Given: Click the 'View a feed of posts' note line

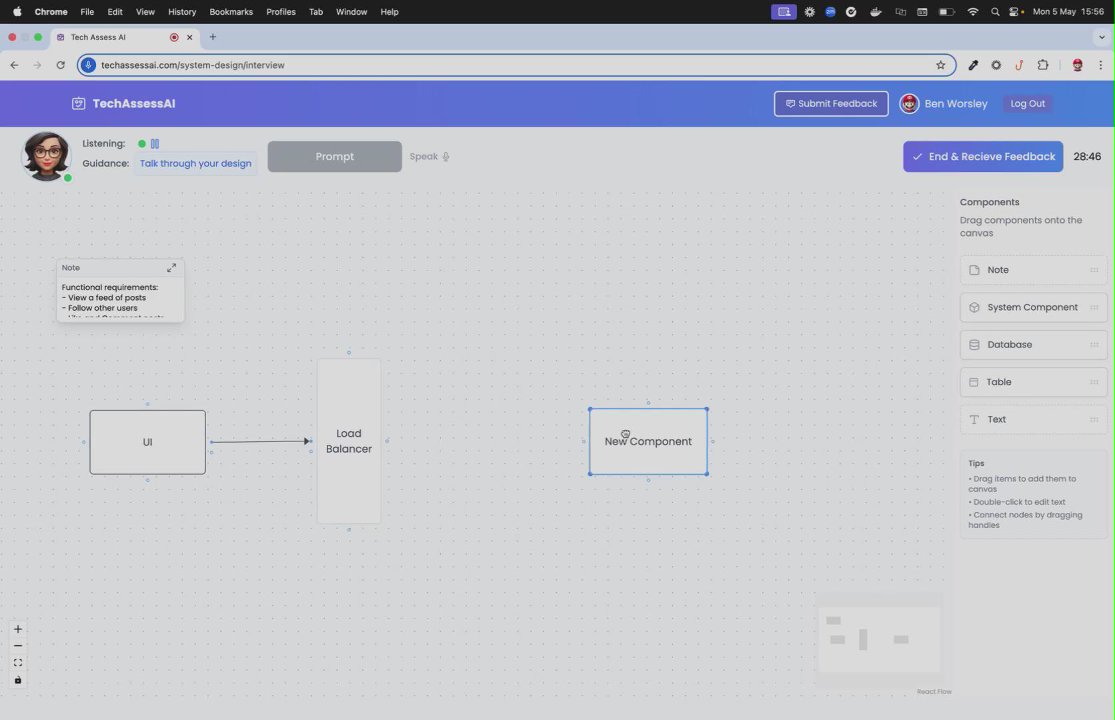Looking at the screenshot, I should 107,298.
